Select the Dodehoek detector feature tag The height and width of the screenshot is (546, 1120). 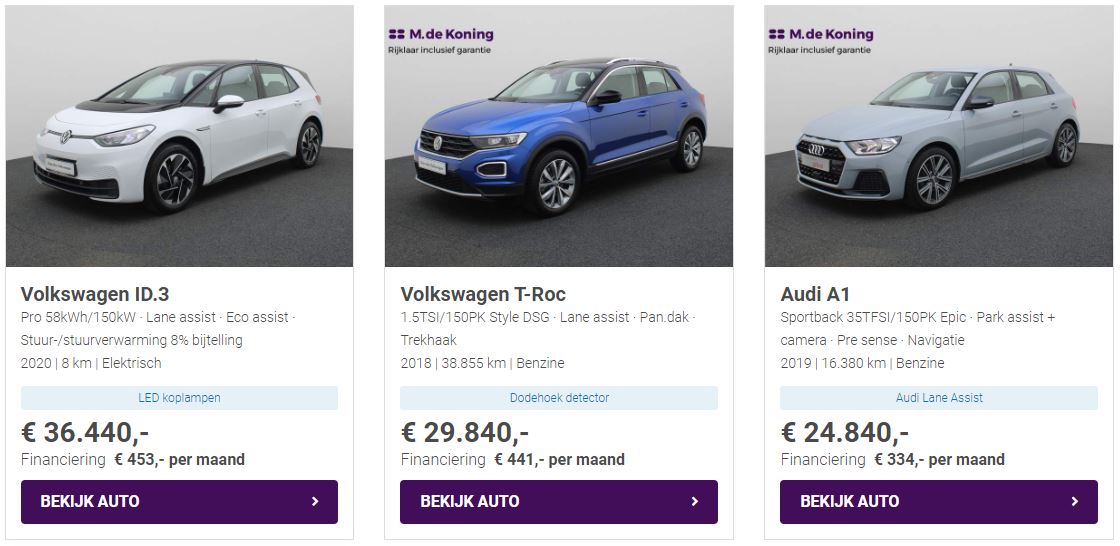(559, 398)
